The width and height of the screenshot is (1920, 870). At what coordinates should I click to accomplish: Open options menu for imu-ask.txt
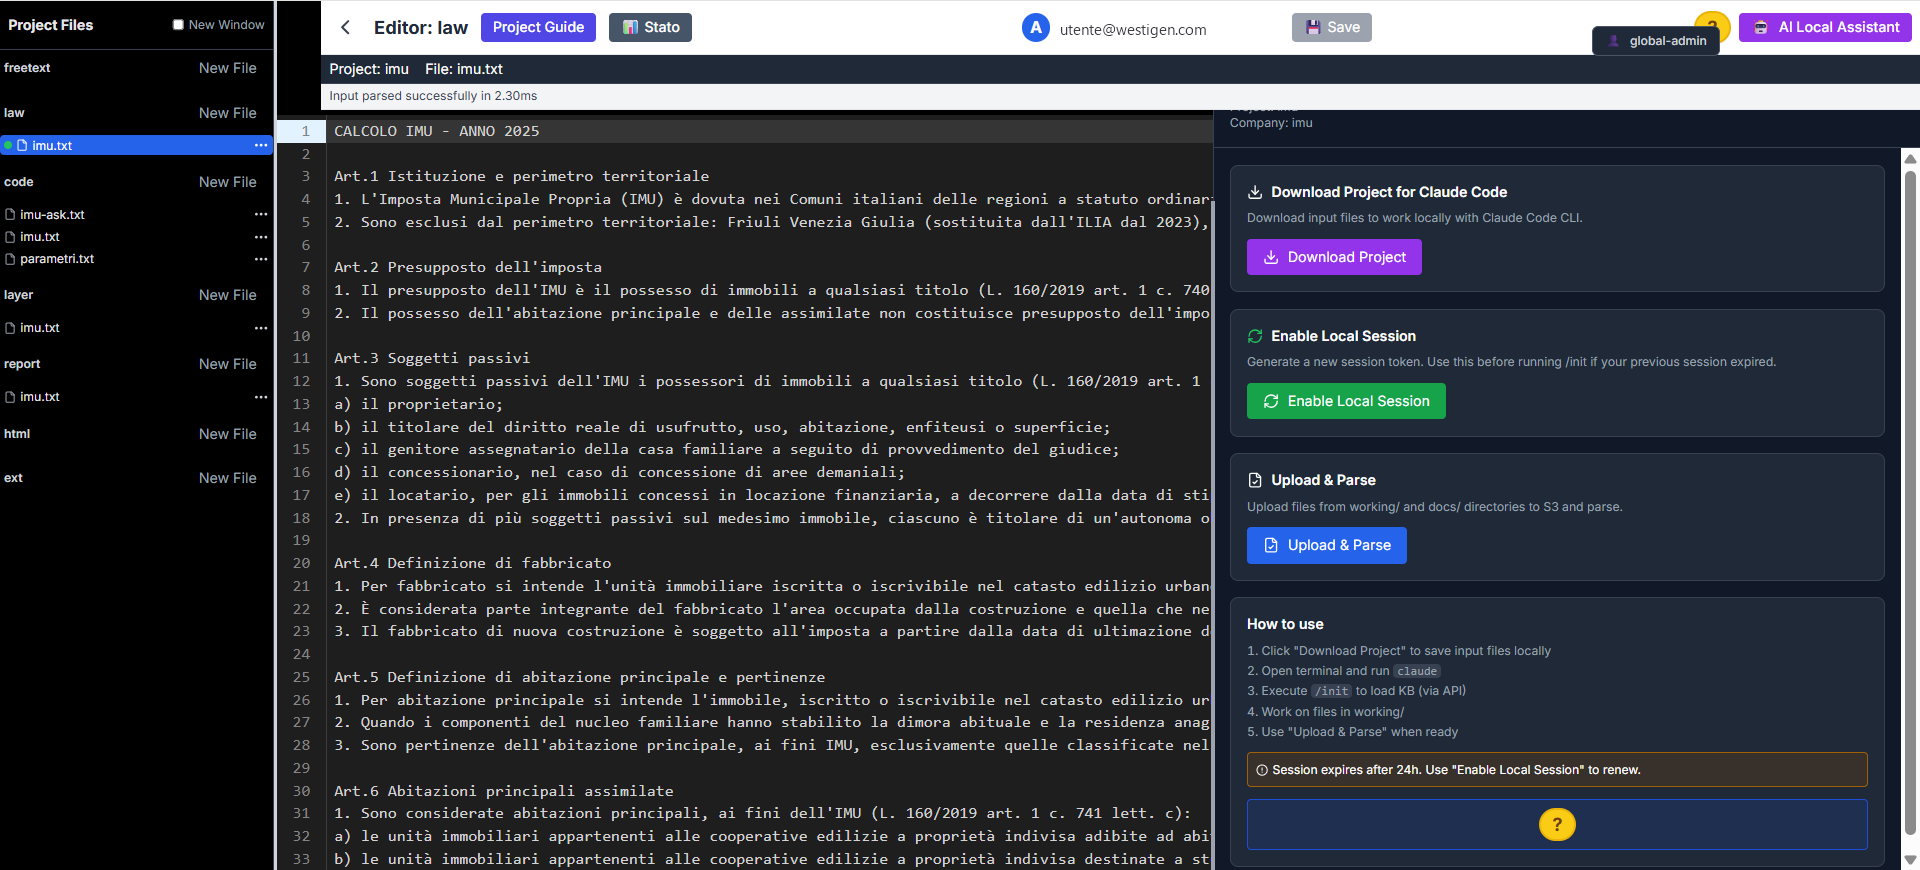point(261,214)
